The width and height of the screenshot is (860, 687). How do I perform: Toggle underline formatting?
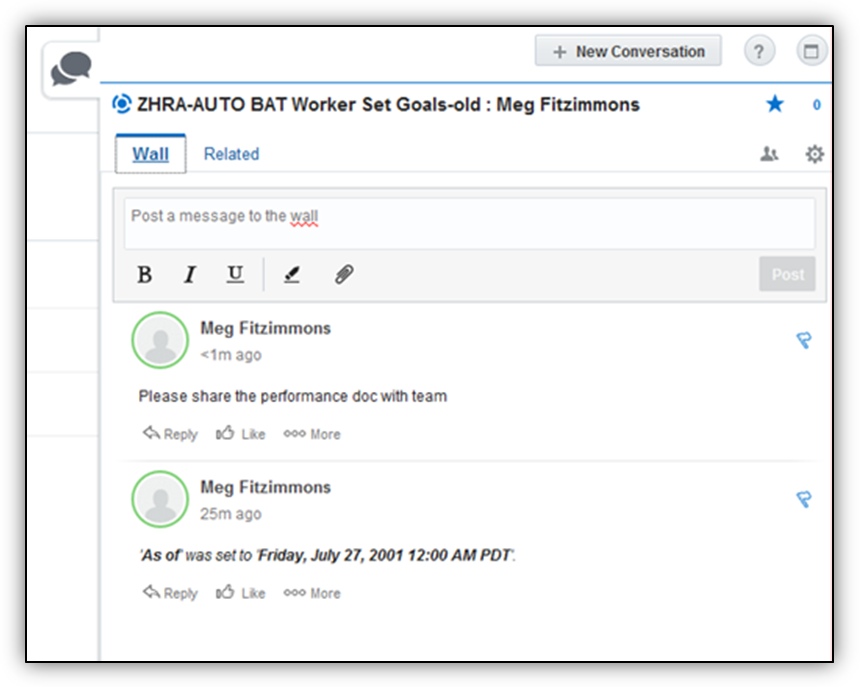click(235, 274)
